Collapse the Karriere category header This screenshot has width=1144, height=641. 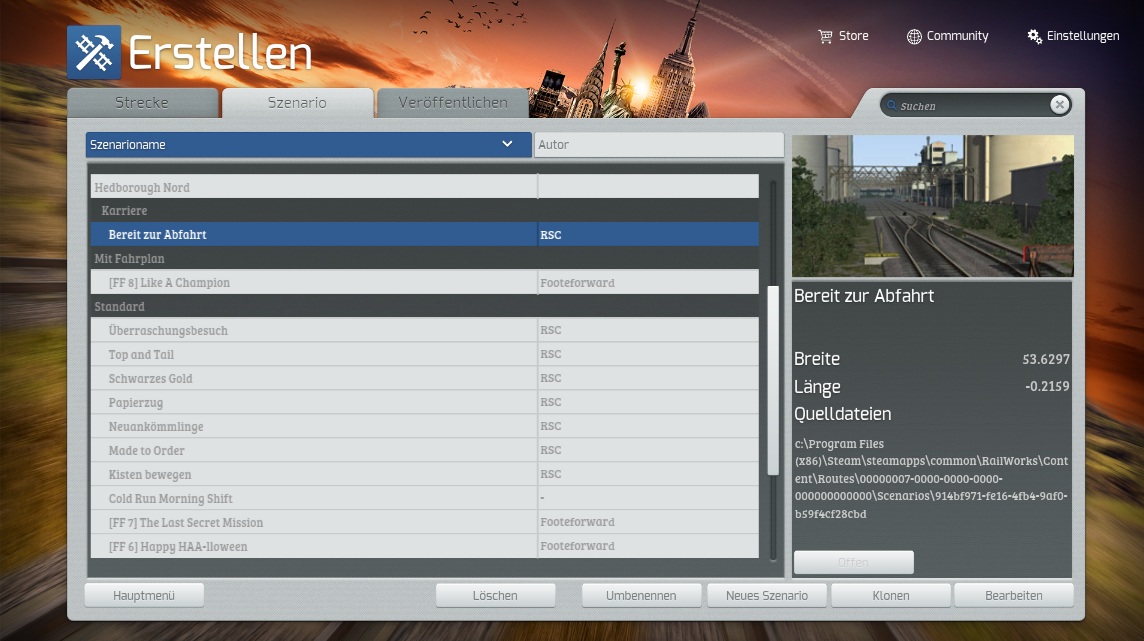pyautogui.click(x=124, y=211)
